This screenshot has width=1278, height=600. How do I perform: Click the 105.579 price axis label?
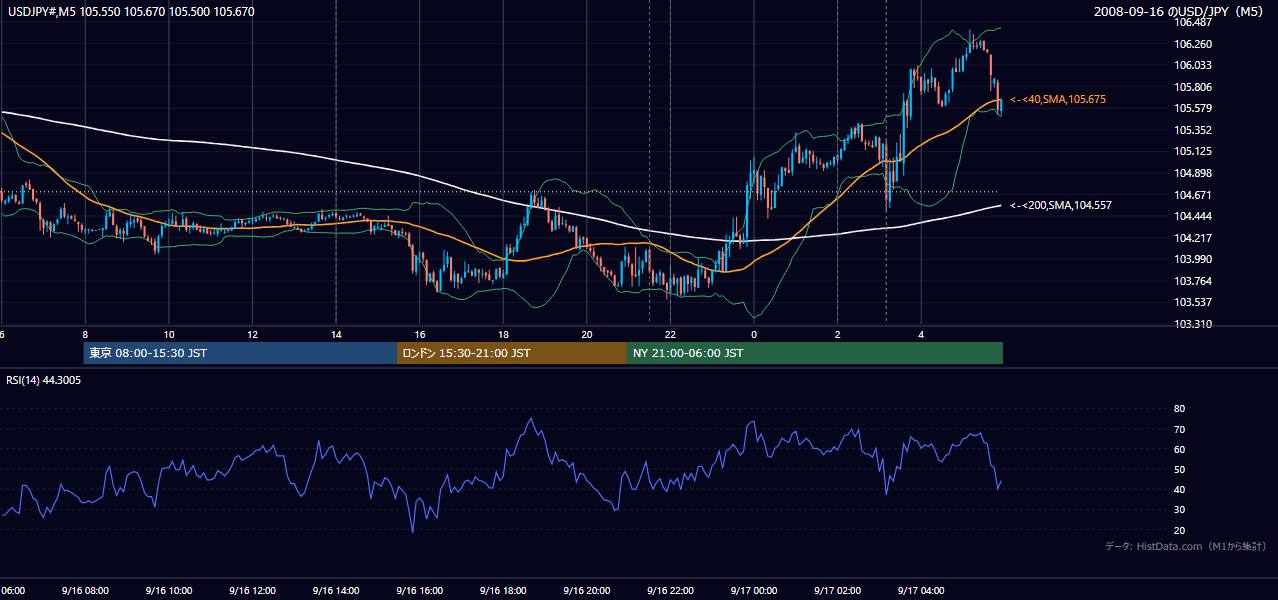[x=1193, y=108]
